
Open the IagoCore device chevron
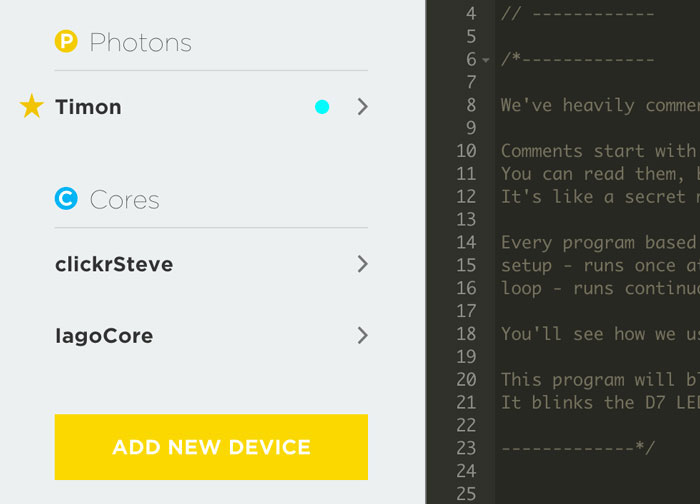[362, 336]
